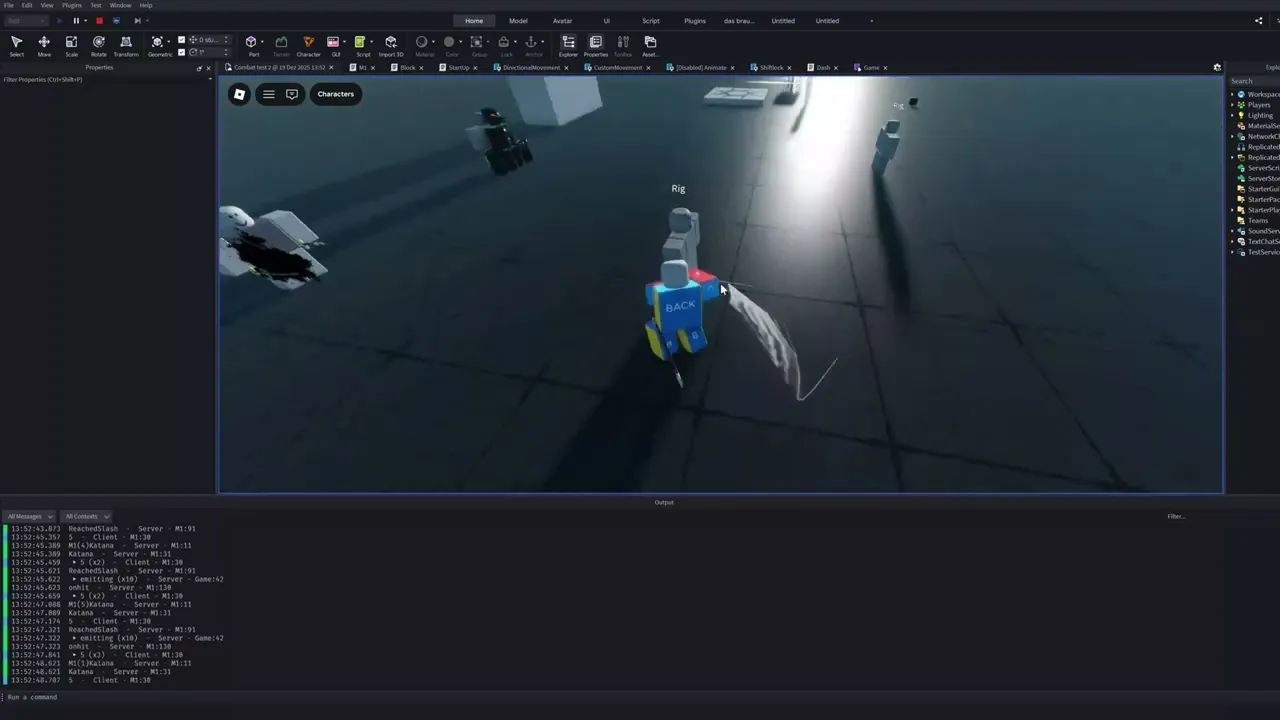Stop the playtest with red square
Image resolution: width=1280 pixels, height=720 pixels.
pyautogui.click(x=99, y=21)
